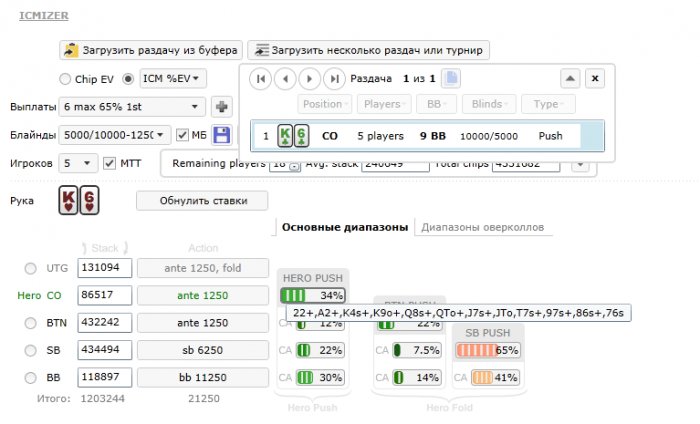Viewport: 700px width, 424px height.
Task: Adjust SB call 22% range bar
Action: pos(320,350)
